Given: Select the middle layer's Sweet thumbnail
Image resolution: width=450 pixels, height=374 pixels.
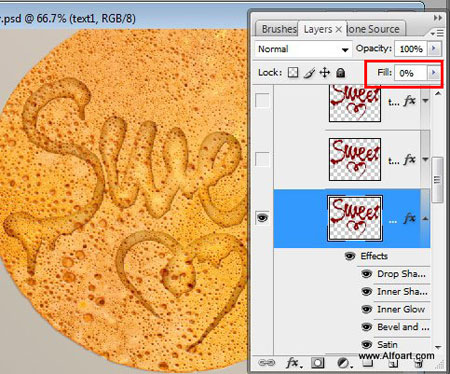Looking at the screenshot, I should [x=355, y=160].
